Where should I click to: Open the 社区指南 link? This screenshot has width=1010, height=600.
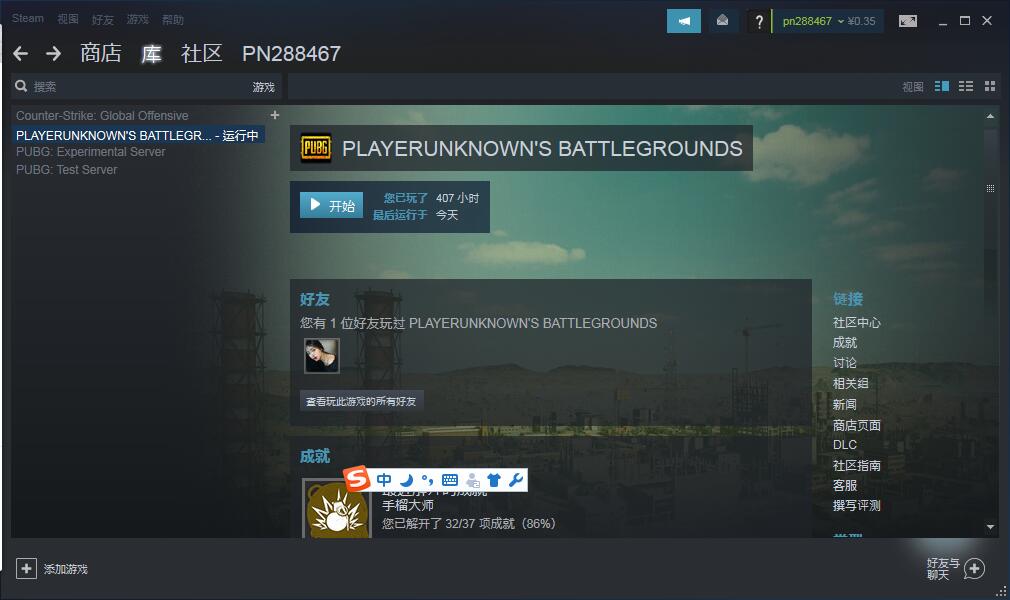[856, 465]
